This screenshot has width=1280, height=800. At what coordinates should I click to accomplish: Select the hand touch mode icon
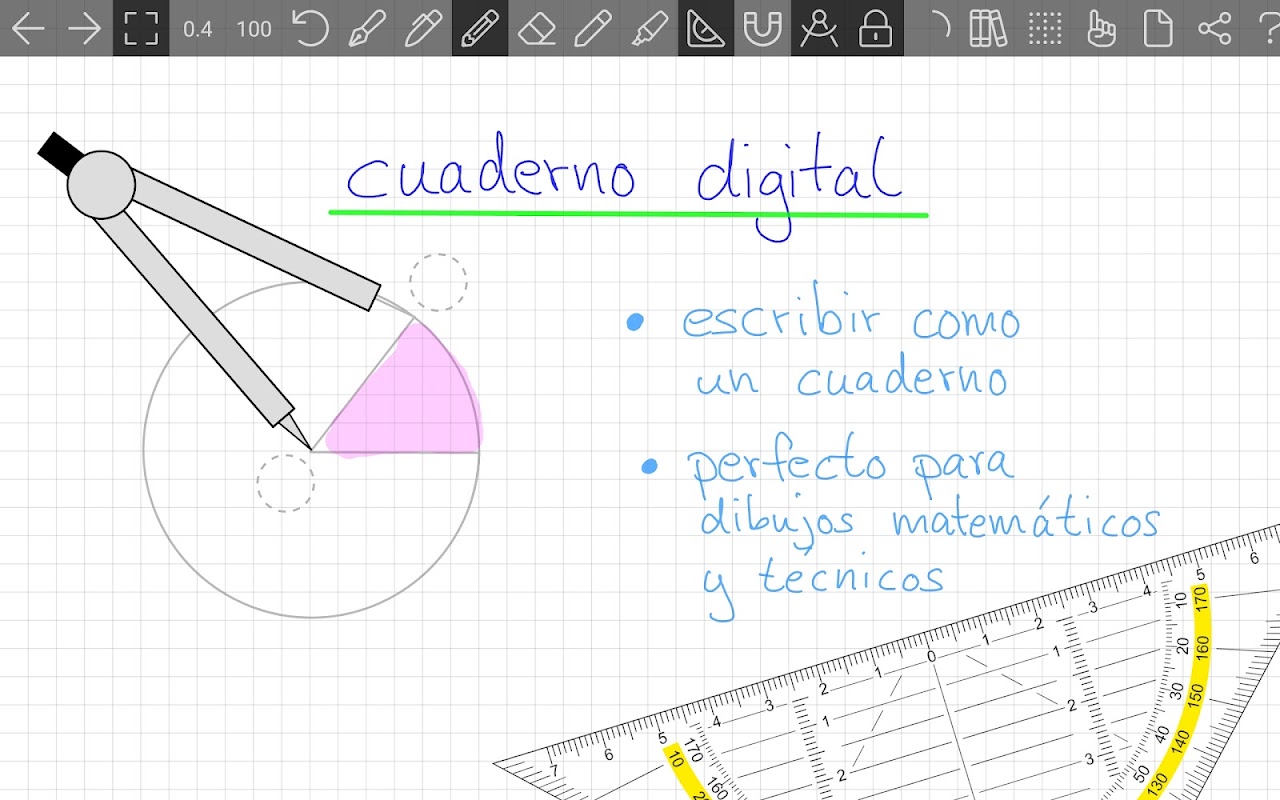point(1101,28)
